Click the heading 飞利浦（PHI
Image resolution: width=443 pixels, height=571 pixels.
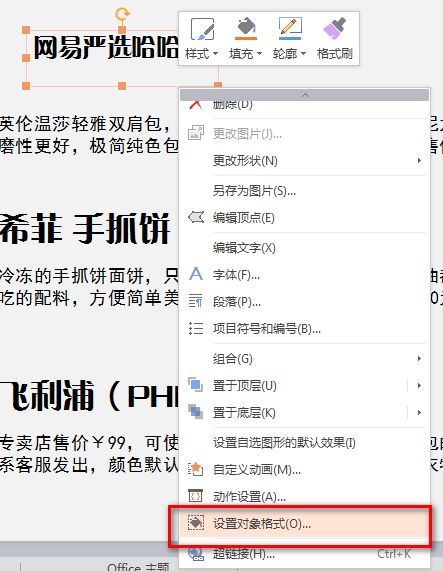[x=89, y=396]
